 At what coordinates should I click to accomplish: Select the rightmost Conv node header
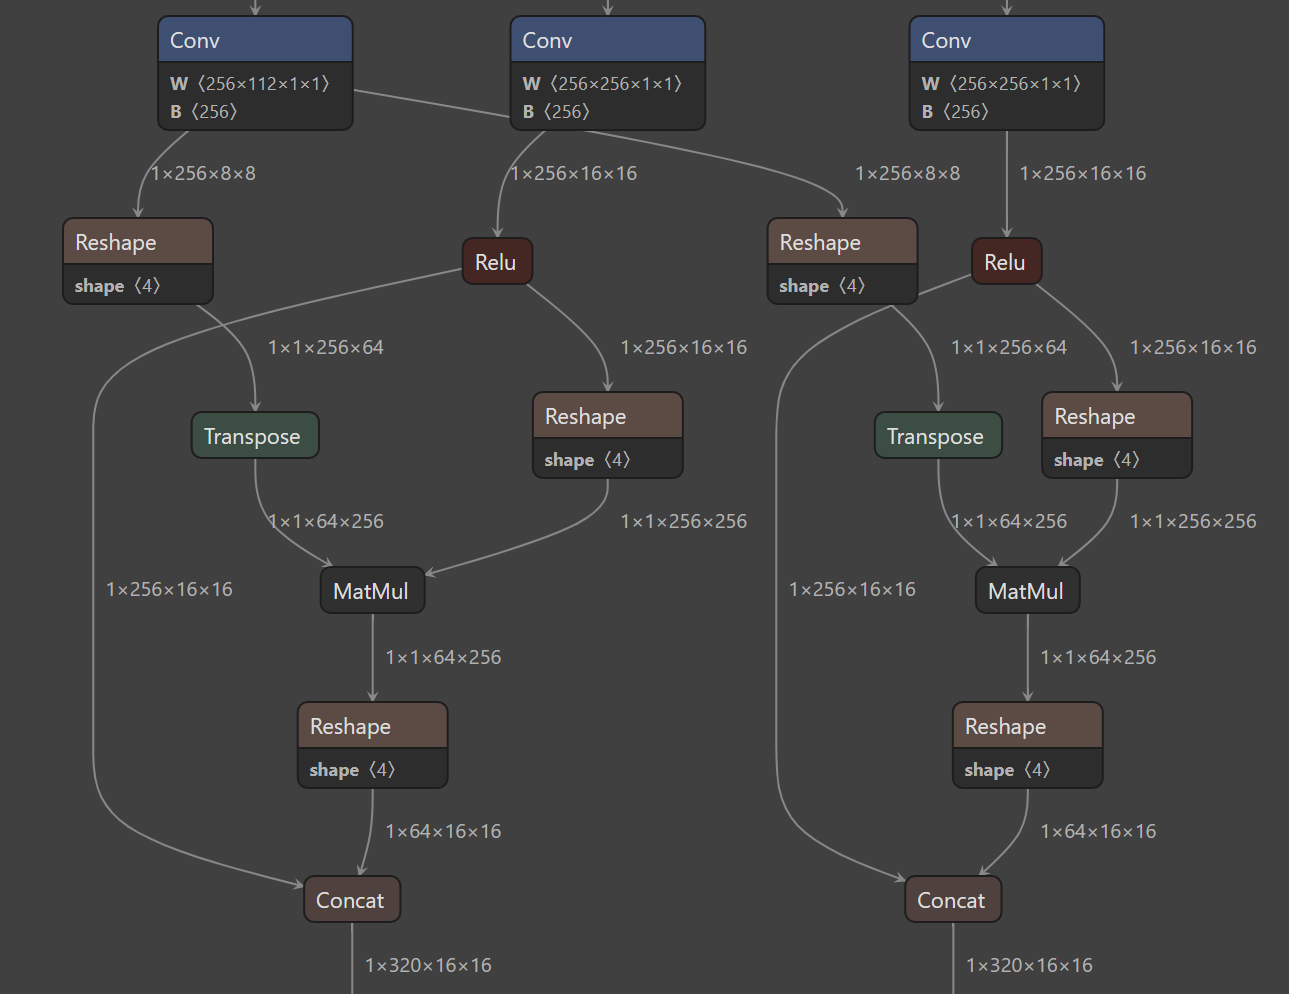point(1006,41)
